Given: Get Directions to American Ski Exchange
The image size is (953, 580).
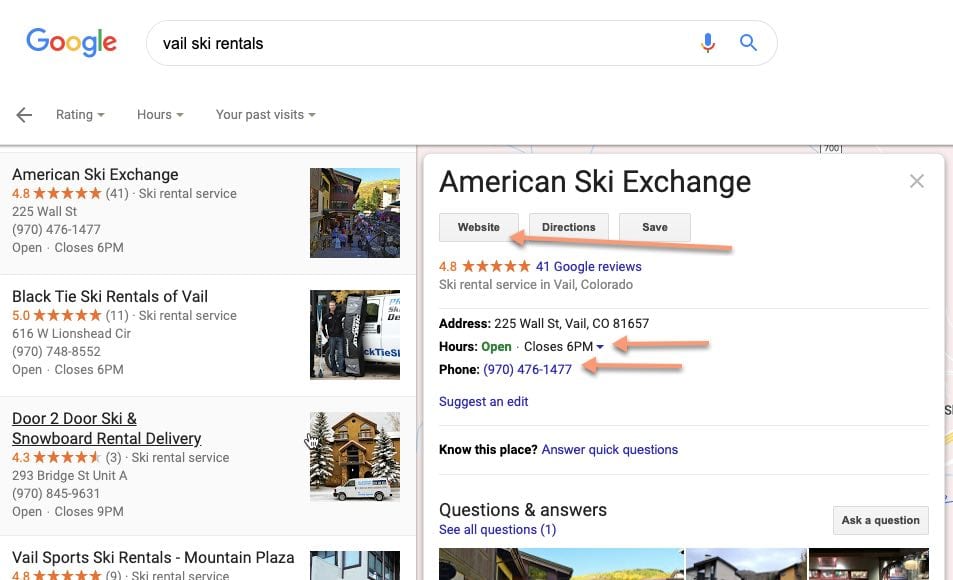Looking at the screenshot, I should click(x=569, y=227).
